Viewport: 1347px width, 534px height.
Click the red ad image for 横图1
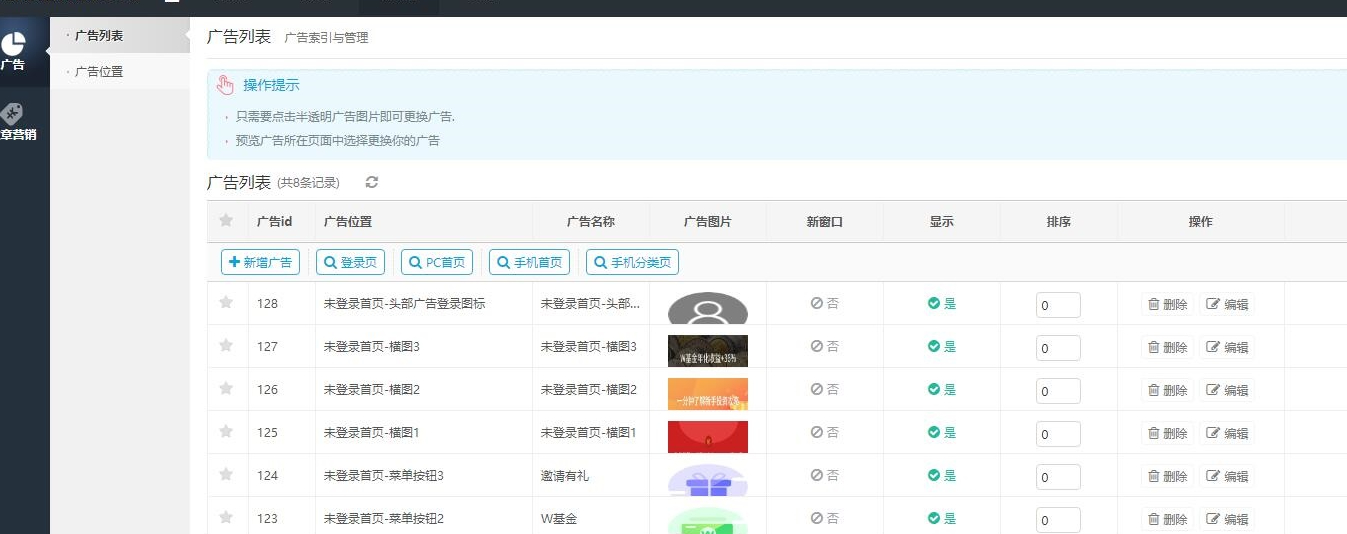(x=708, y=437)
